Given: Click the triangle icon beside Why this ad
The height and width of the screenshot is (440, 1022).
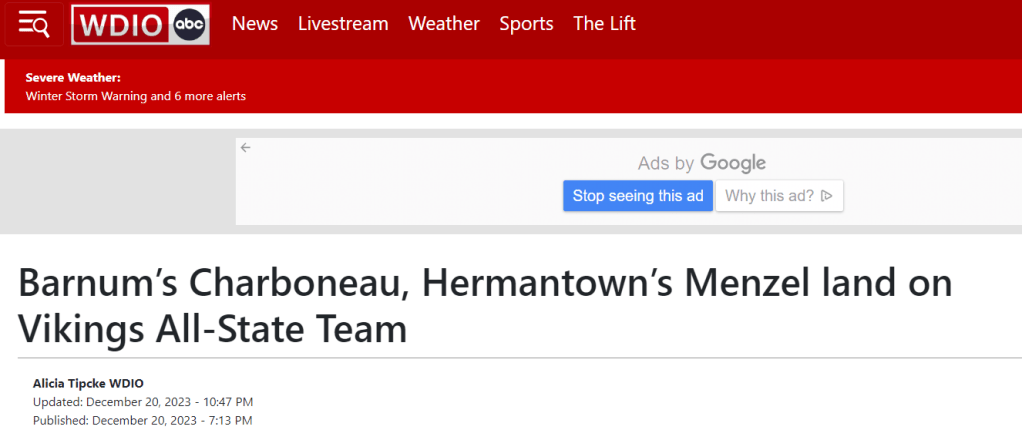Looking at the screenshot, I should coord(827,196).
